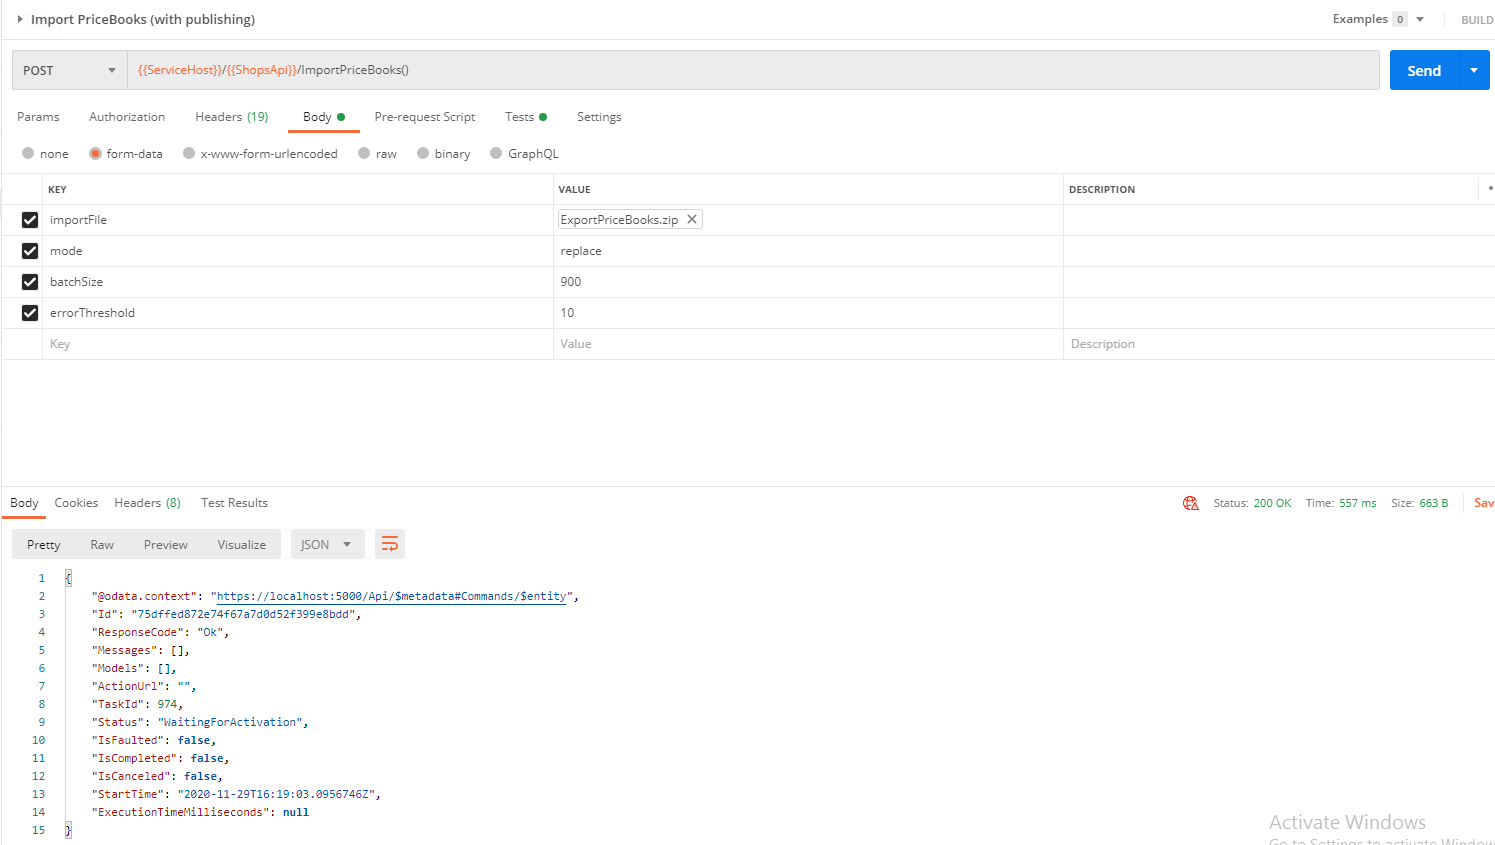Open the Authorization tab
Image resolution: width=1495 pixels, height=845 pixels.
127,117
